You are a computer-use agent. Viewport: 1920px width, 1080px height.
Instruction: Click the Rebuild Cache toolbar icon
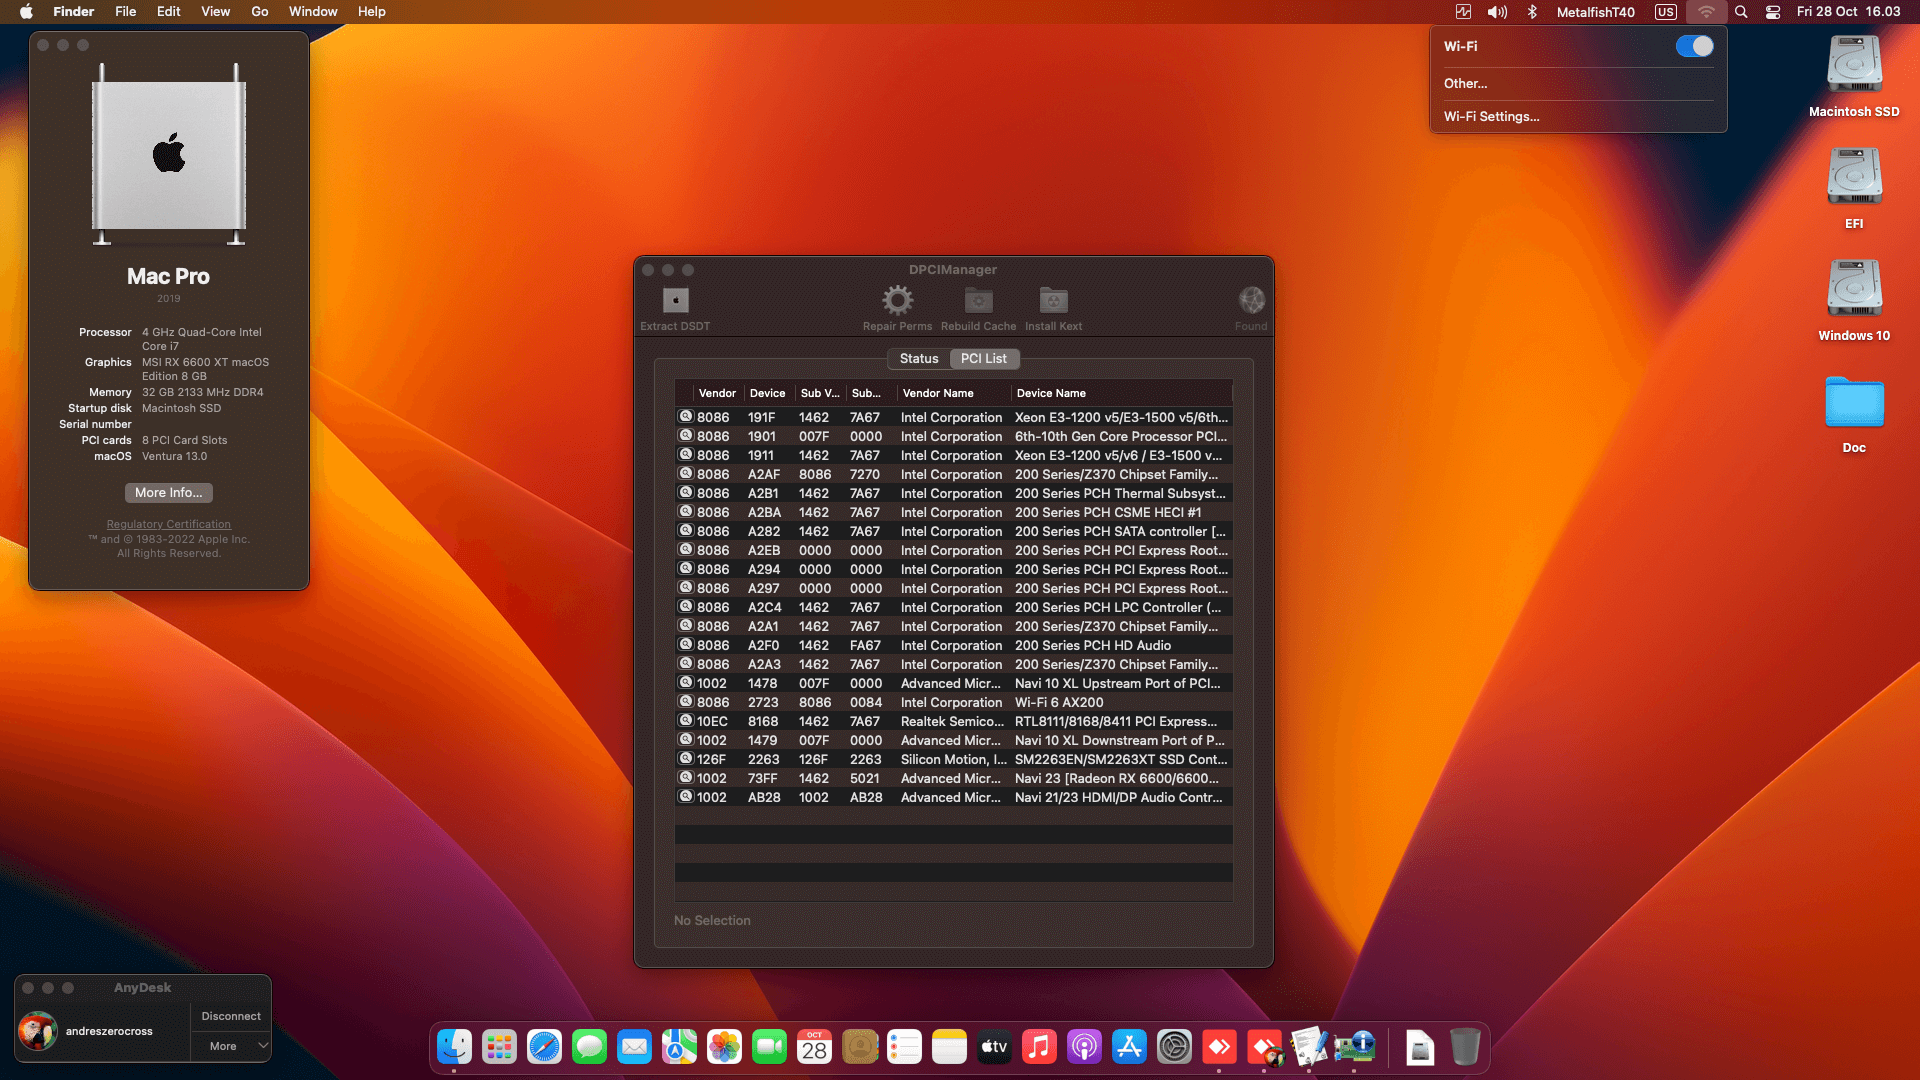point(978,301)
